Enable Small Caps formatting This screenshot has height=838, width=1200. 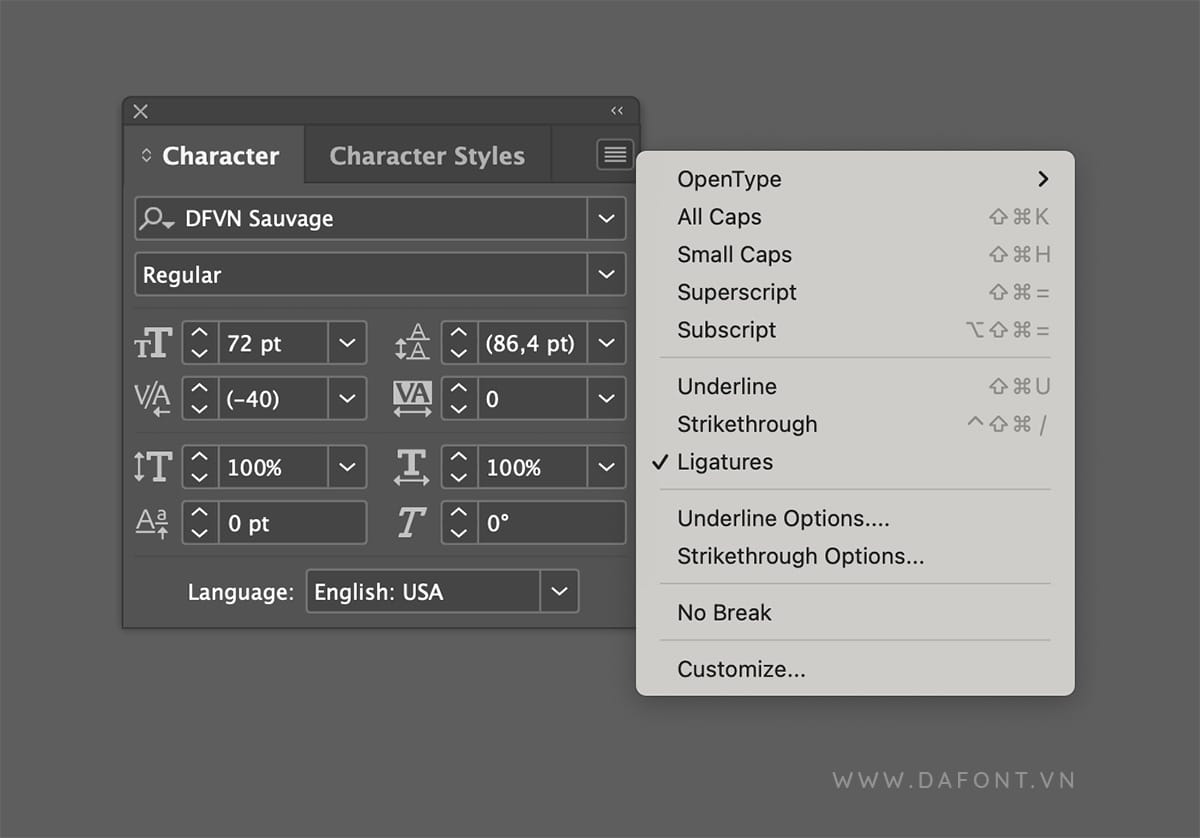pos(734,254)
